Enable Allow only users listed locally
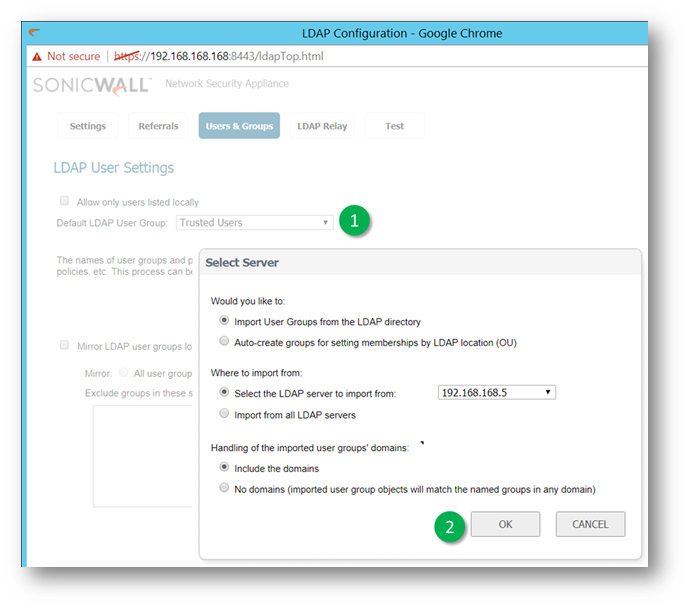The image size is (690, 609). pos(65,202)
